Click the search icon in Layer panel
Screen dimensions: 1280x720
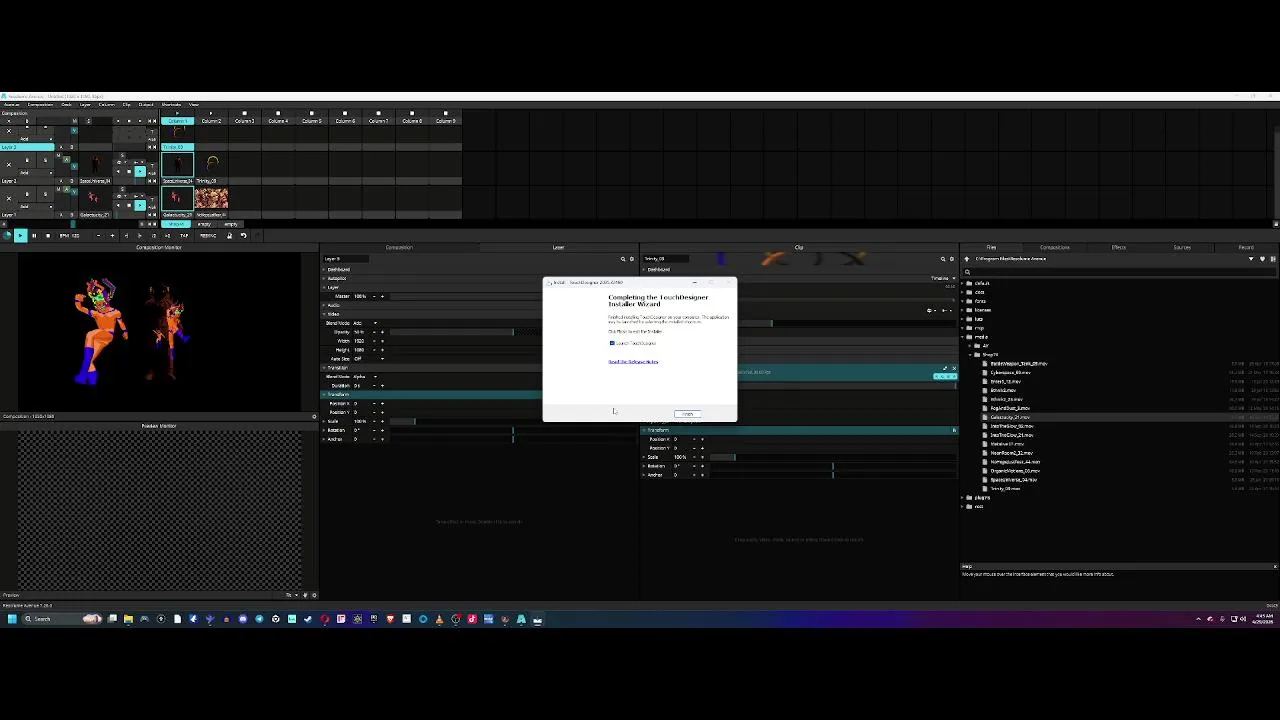623,259
